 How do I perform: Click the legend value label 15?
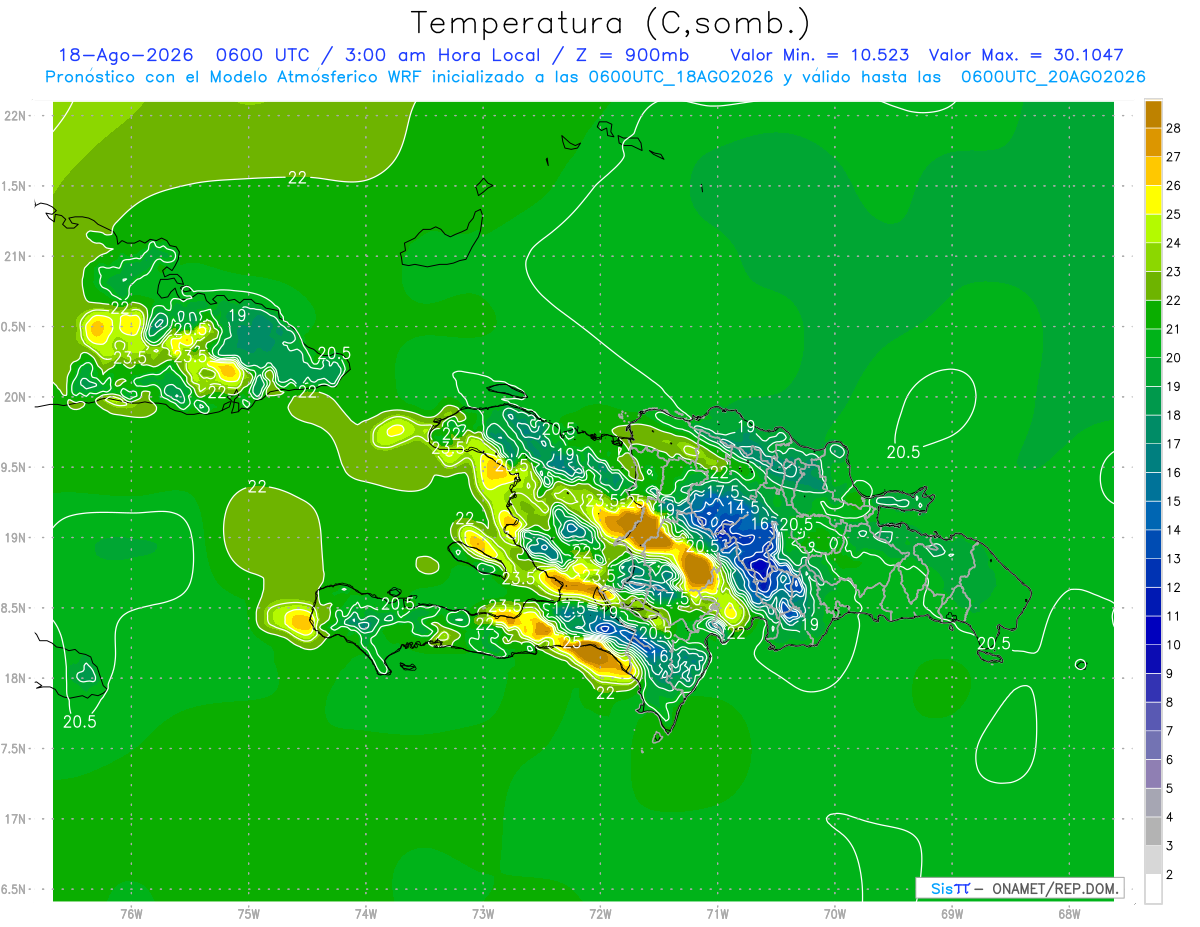coord(1174,501)
